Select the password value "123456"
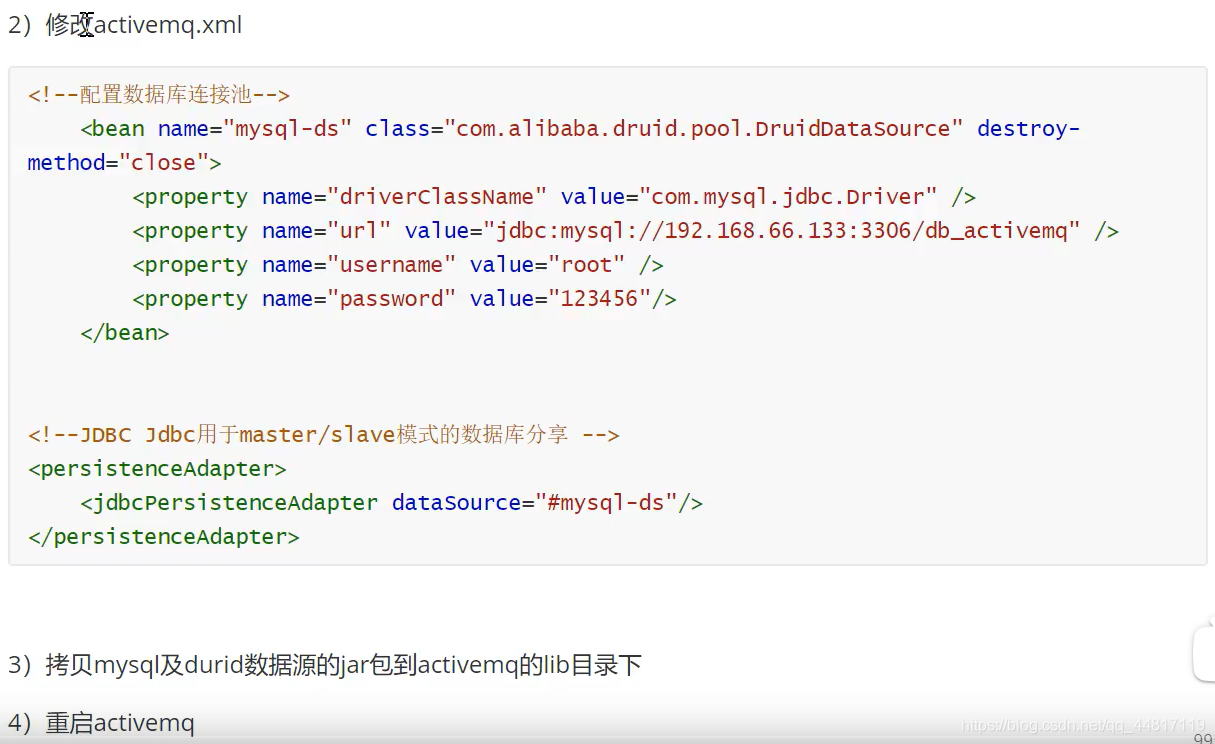The height and width of the screenshot is (744, 1215). click(x=603, y=298)
